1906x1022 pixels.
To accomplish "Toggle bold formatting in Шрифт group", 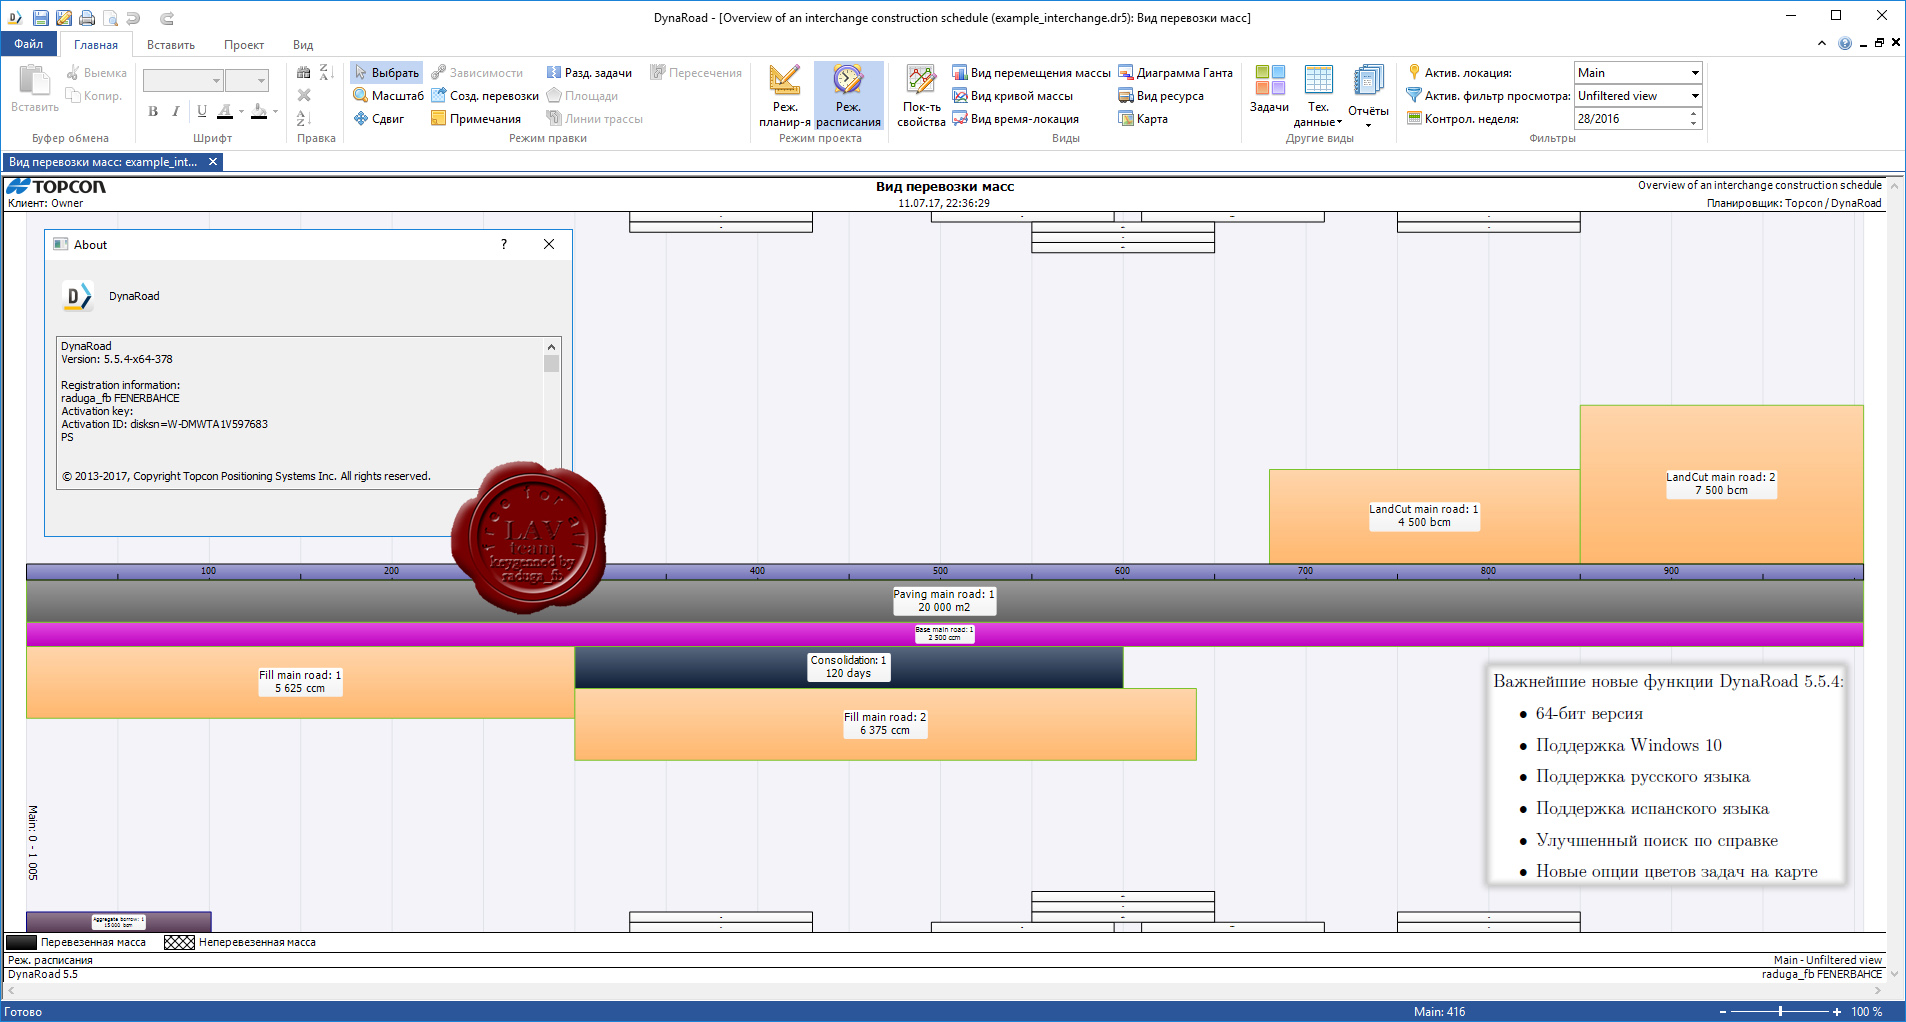I will (x=153, y=111).
